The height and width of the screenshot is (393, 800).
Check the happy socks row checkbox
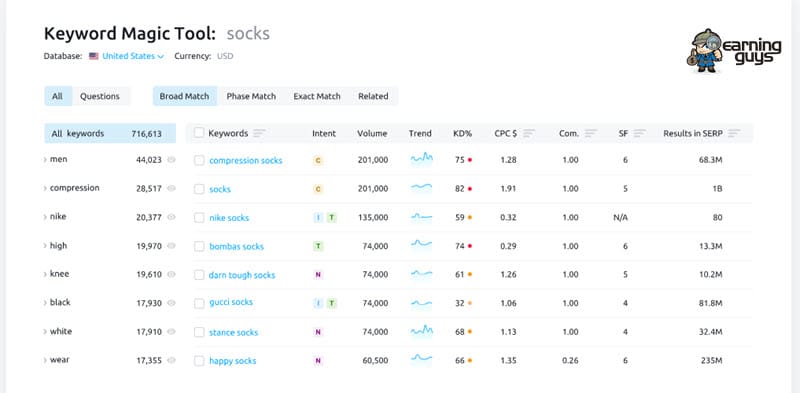click(199, 361)
